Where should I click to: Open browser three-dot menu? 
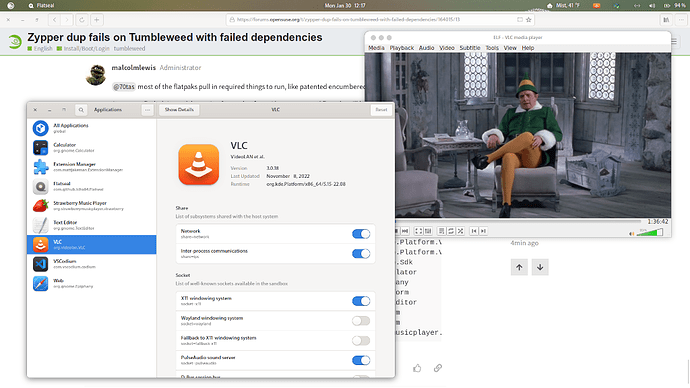tap(681, 20)
